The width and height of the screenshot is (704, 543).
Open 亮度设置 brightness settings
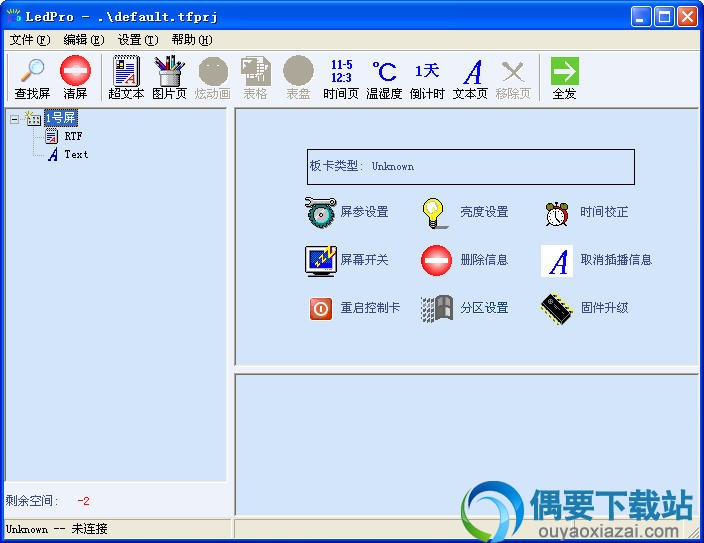point(465,212)
